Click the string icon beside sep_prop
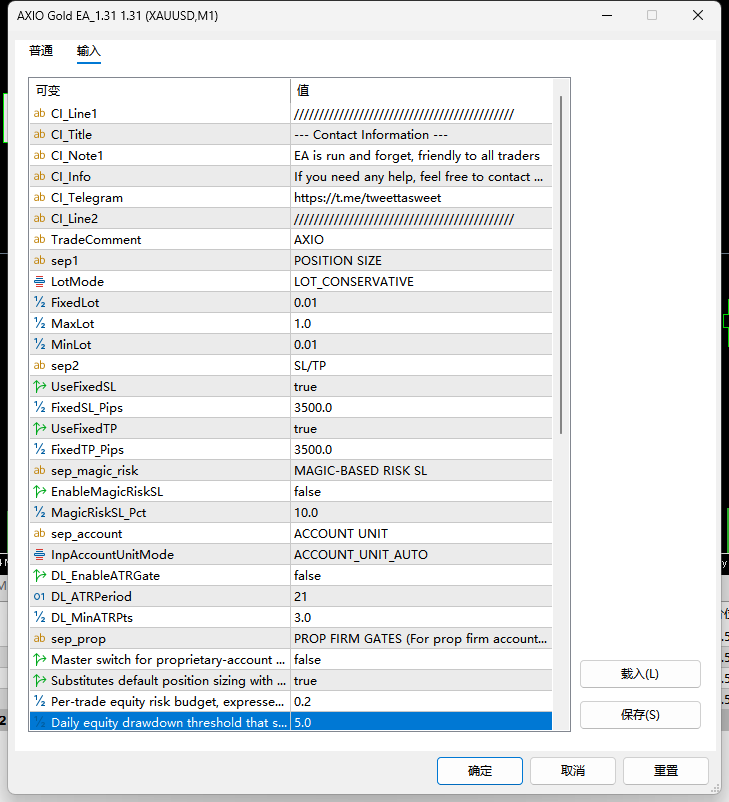 (x=39, y=638)
